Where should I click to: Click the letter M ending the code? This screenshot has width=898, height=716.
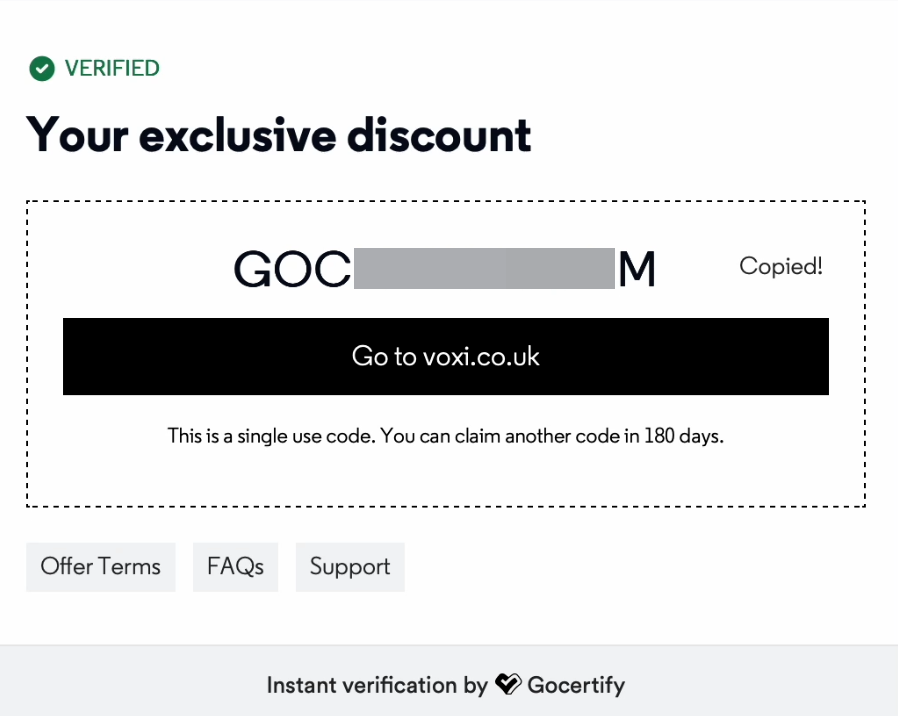pos(637,269)
